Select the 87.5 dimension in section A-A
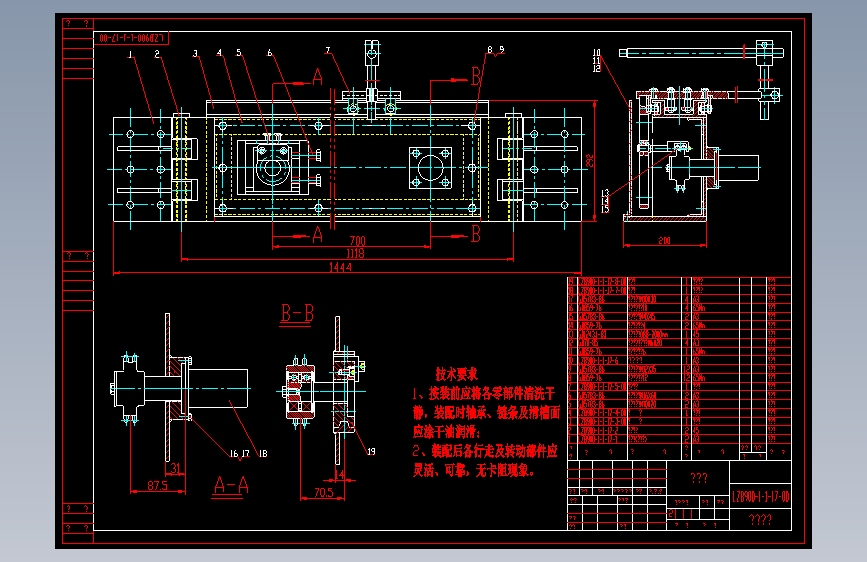This screenshot has width=867, height=562. pos(158,486)
